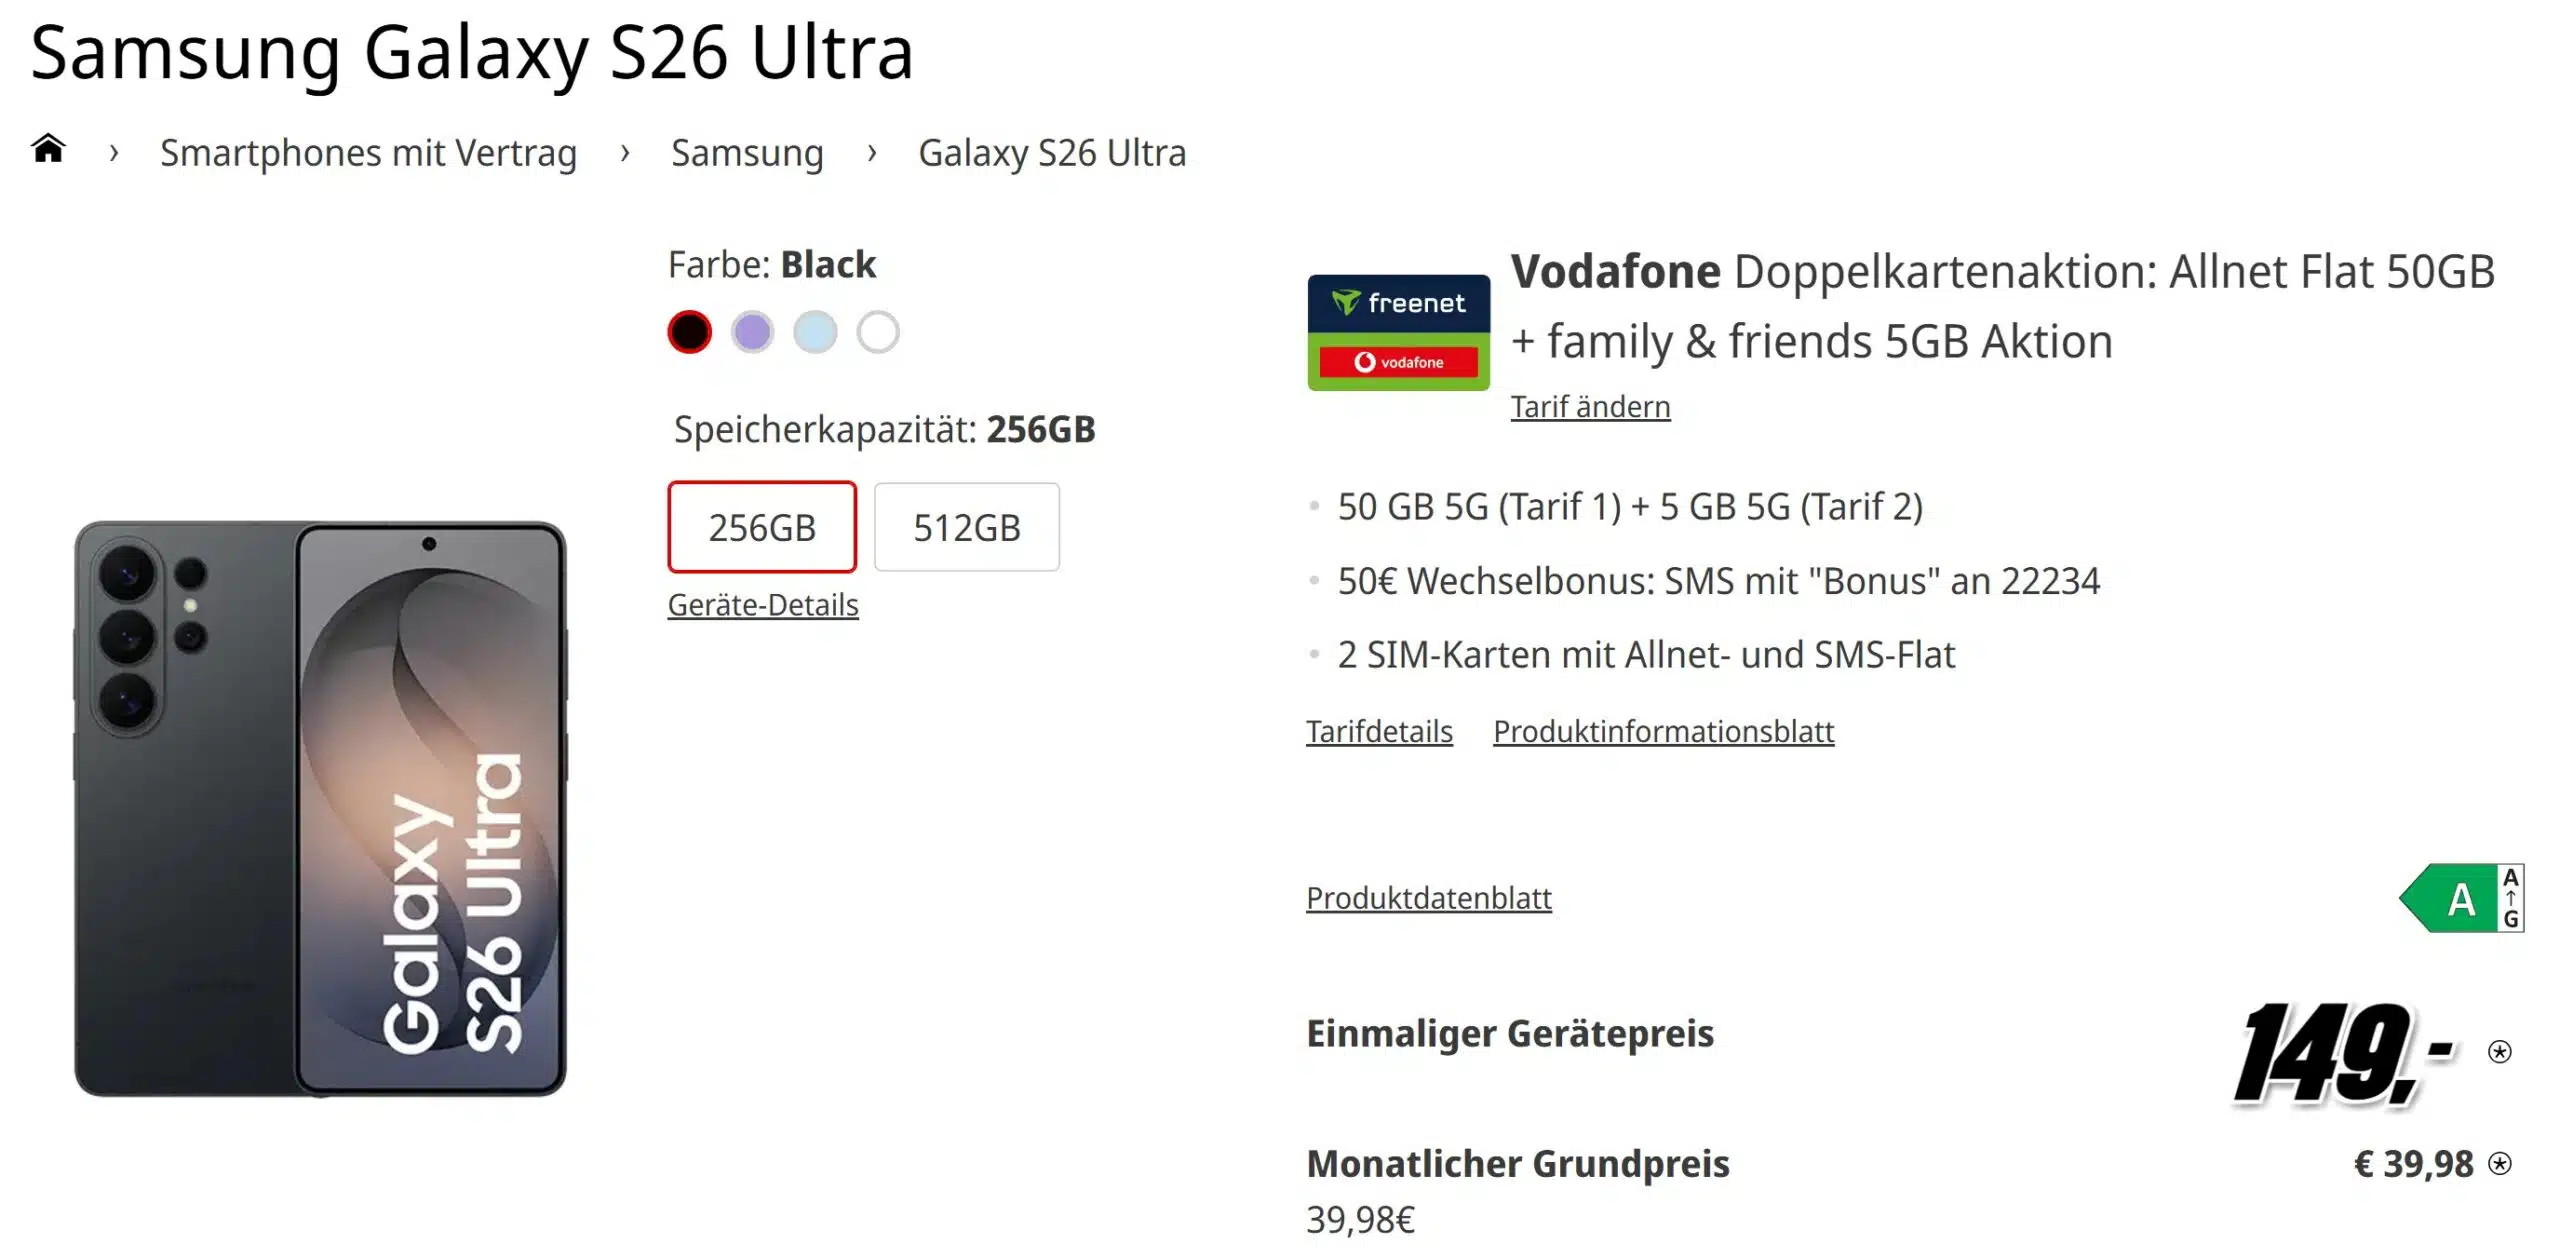Select the 256GB storage option

(x=762, y=527)
